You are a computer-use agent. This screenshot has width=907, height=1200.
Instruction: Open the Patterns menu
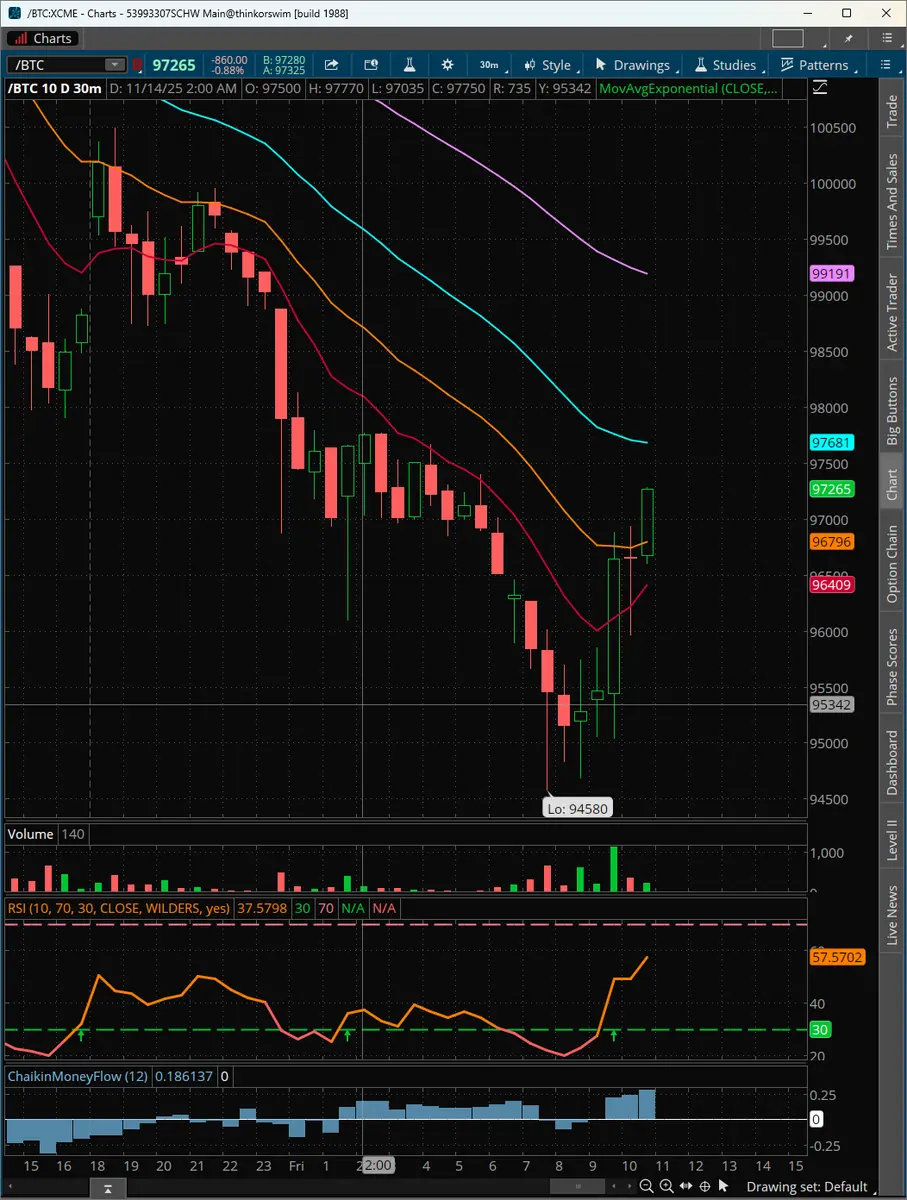(x=814, y=64)
